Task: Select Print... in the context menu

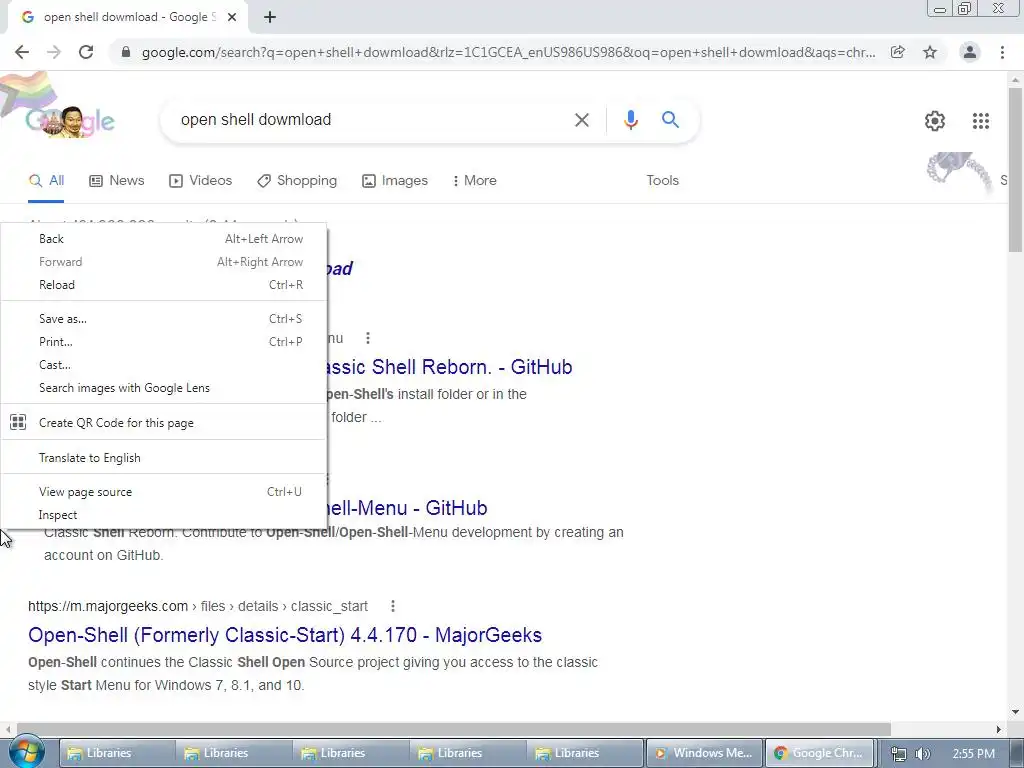Action: [x=163, y=342]
